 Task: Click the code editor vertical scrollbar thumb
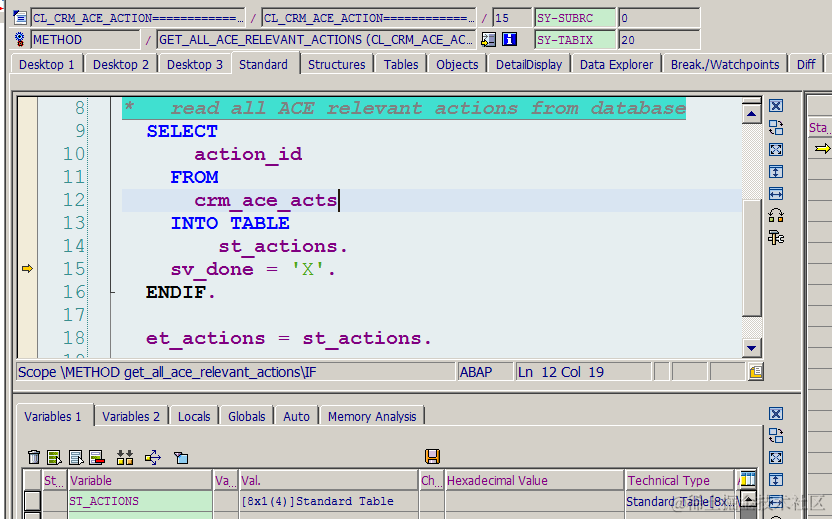coord(752,258)
